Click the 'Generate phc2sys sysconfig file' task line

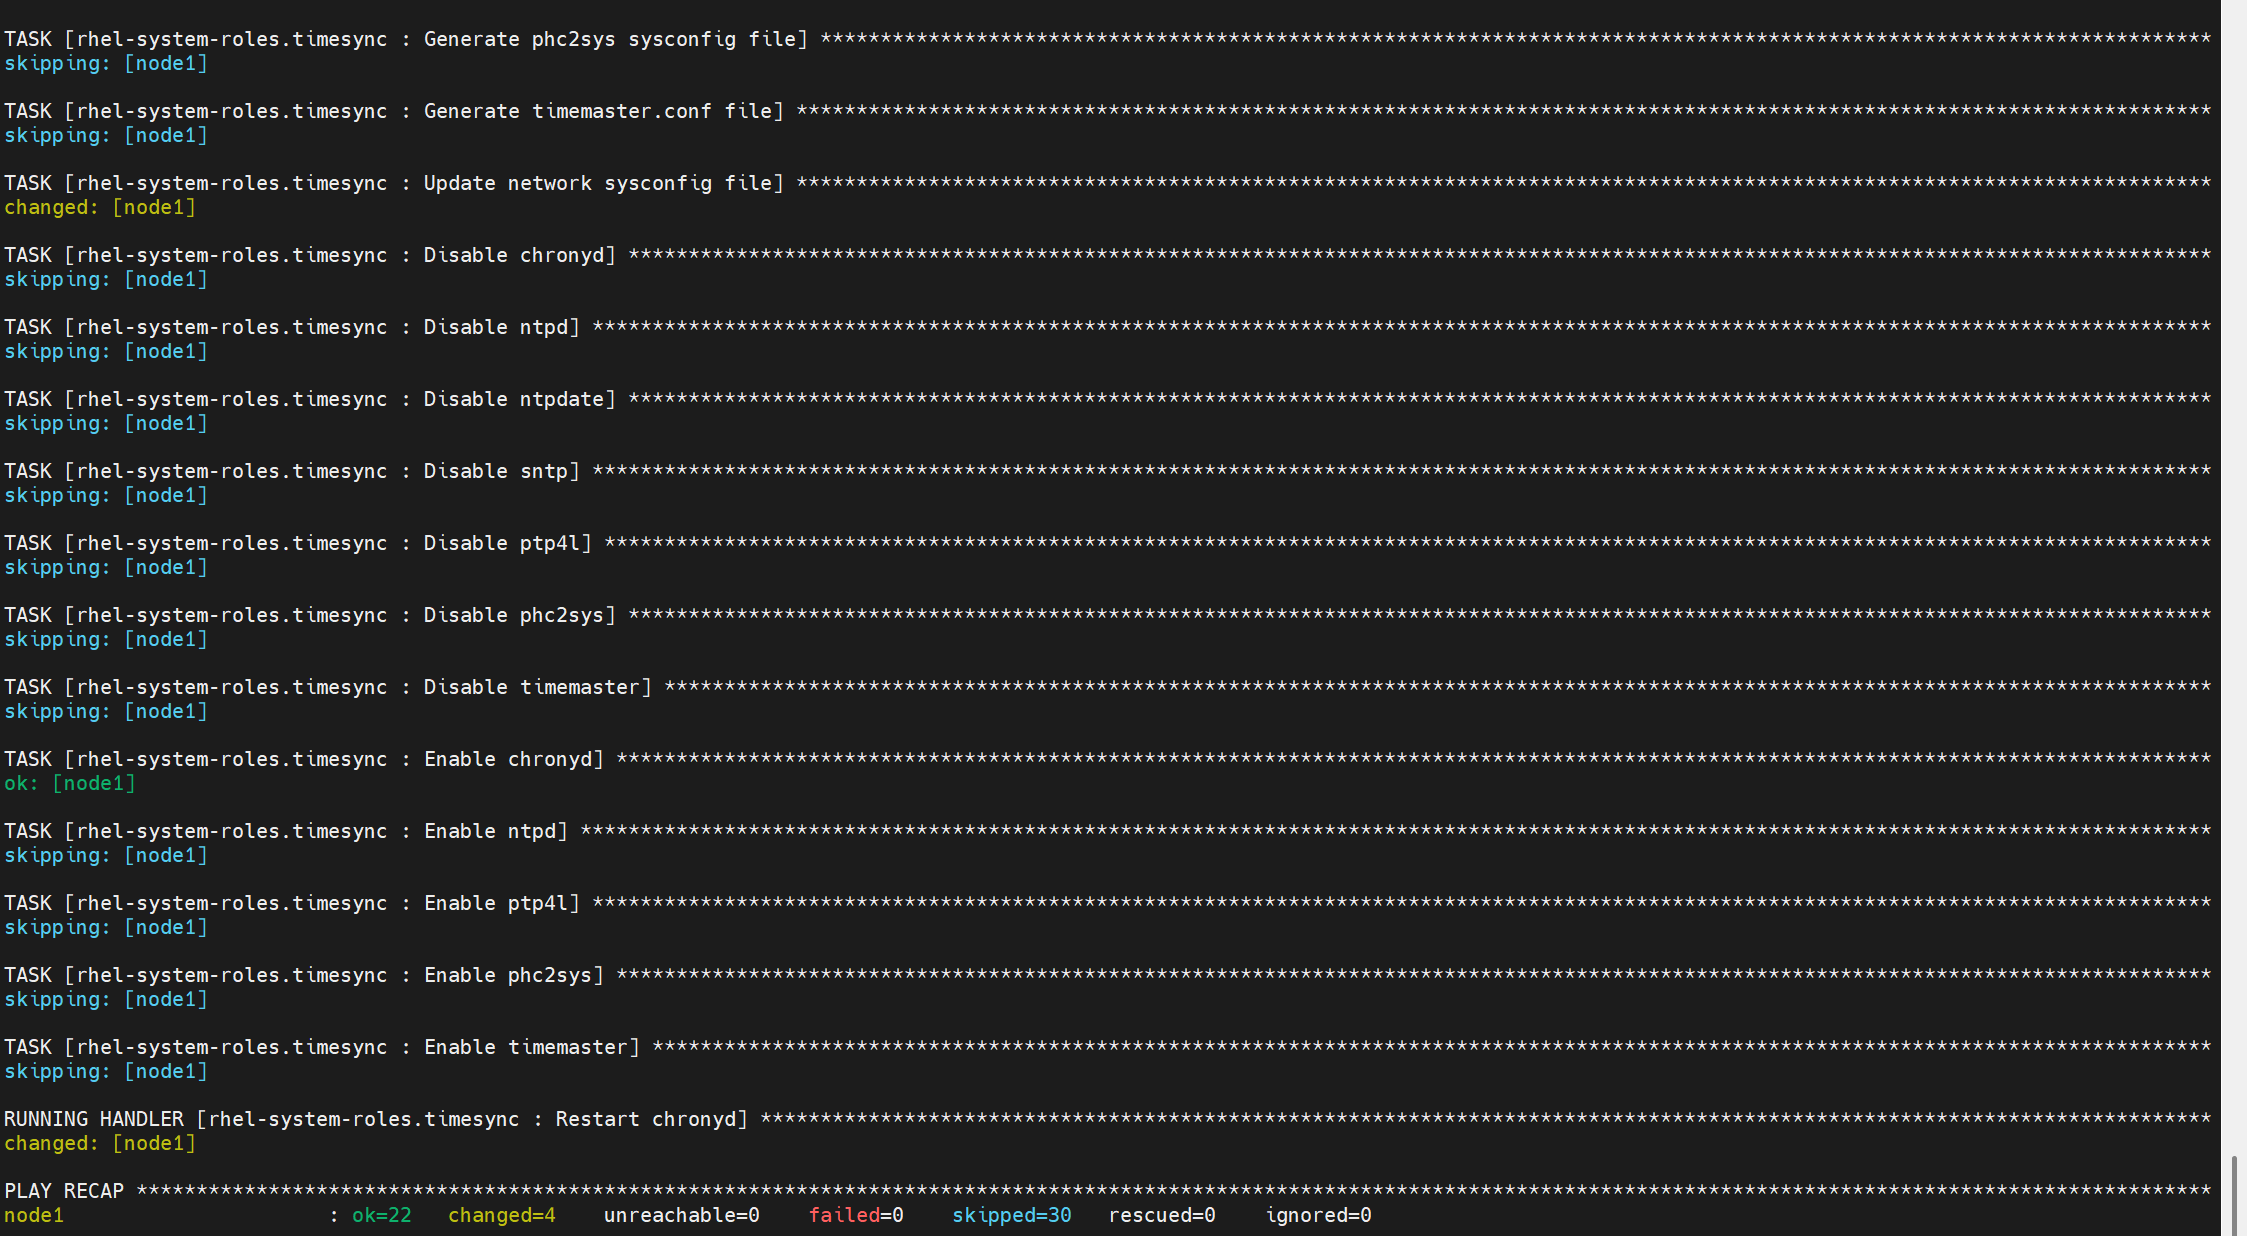[x=1108, y=39]
